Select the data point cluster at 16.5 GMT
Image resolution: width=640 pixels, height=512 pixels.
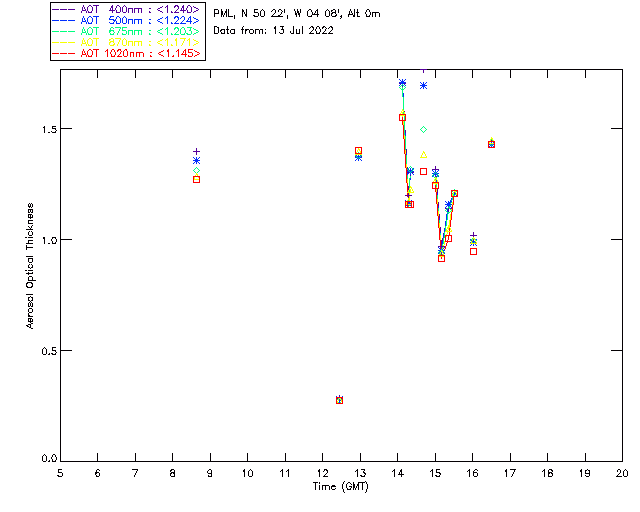pyautogui.click(x=491, y=143)
